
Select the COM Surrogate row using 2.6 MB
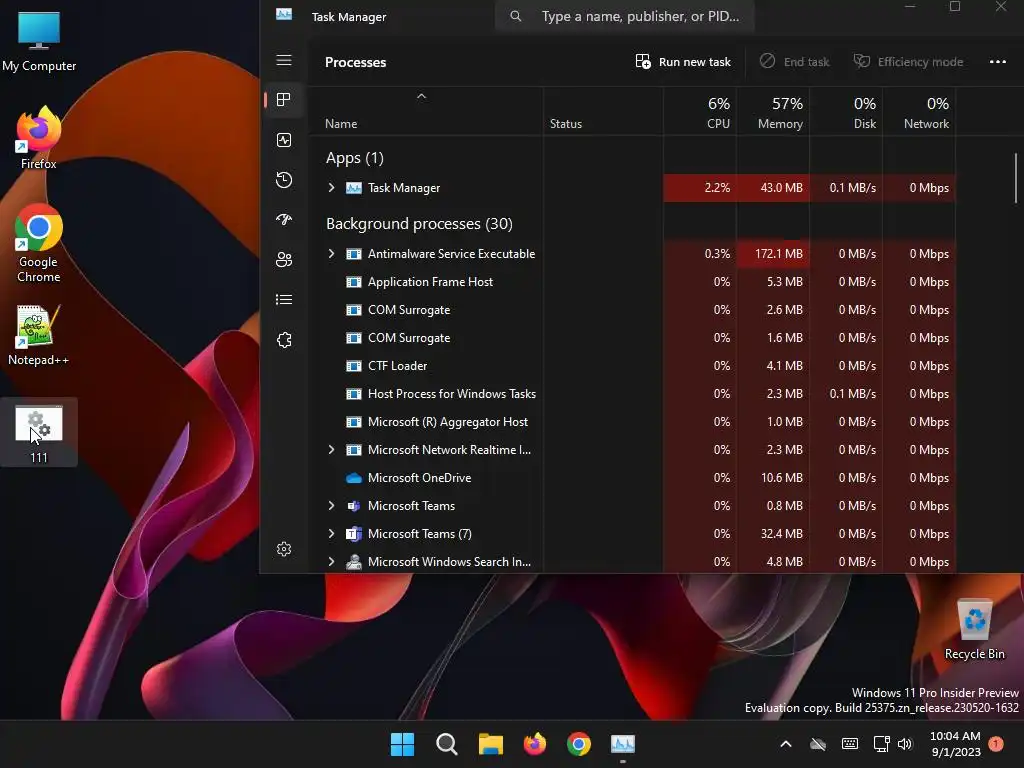632,310
